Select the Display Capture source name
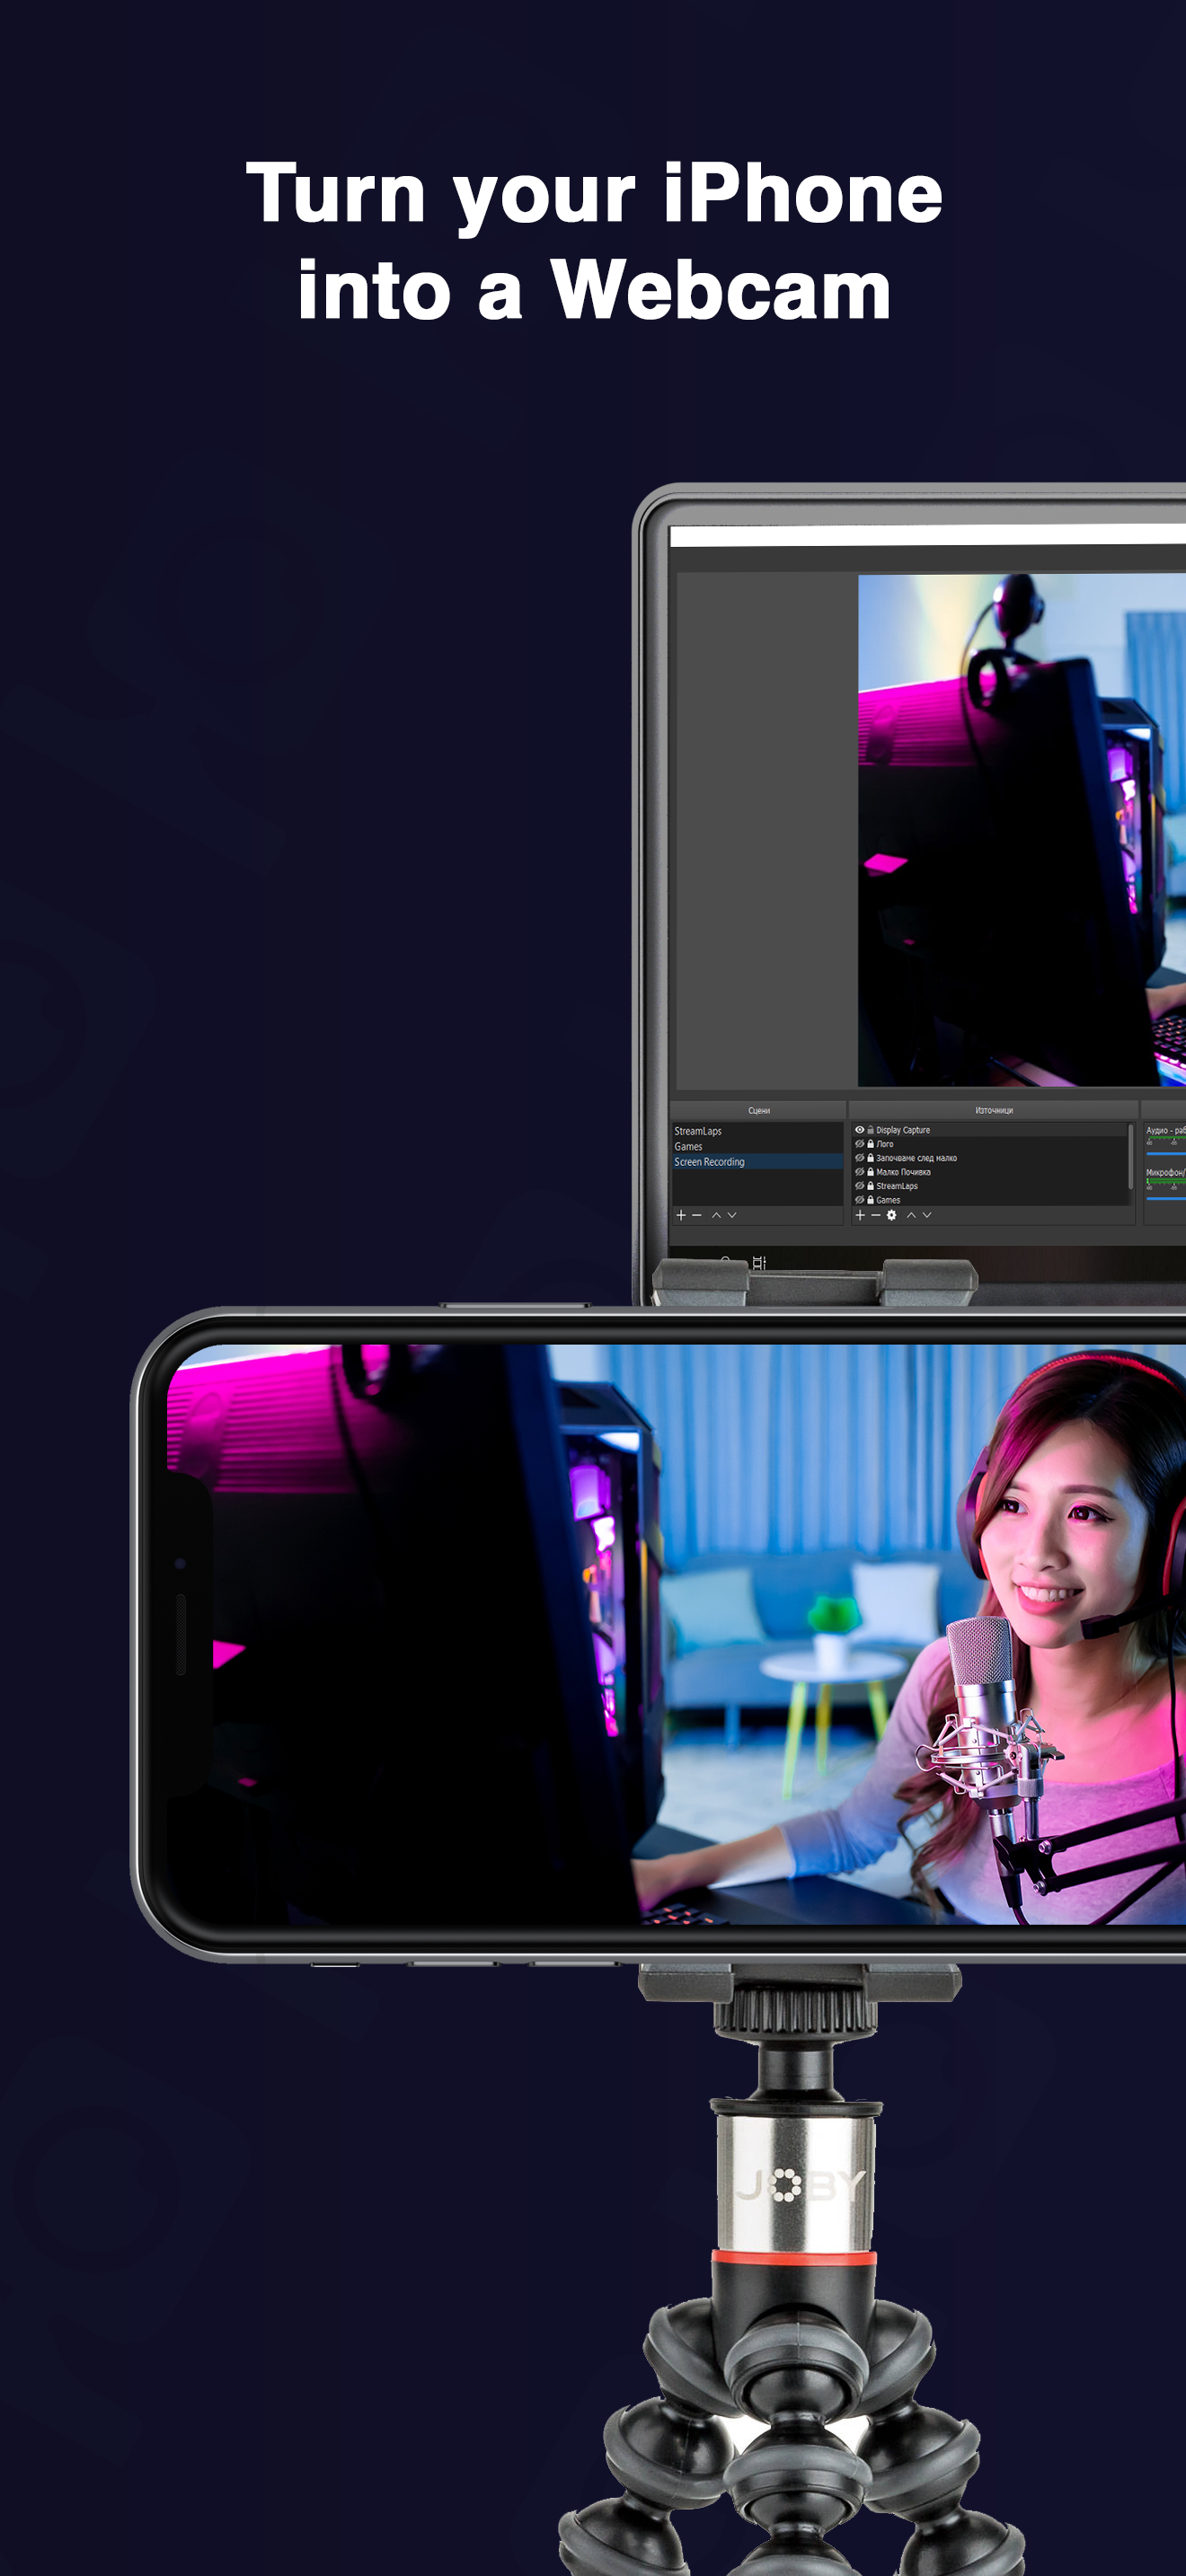 click(x=903, y=1130)
